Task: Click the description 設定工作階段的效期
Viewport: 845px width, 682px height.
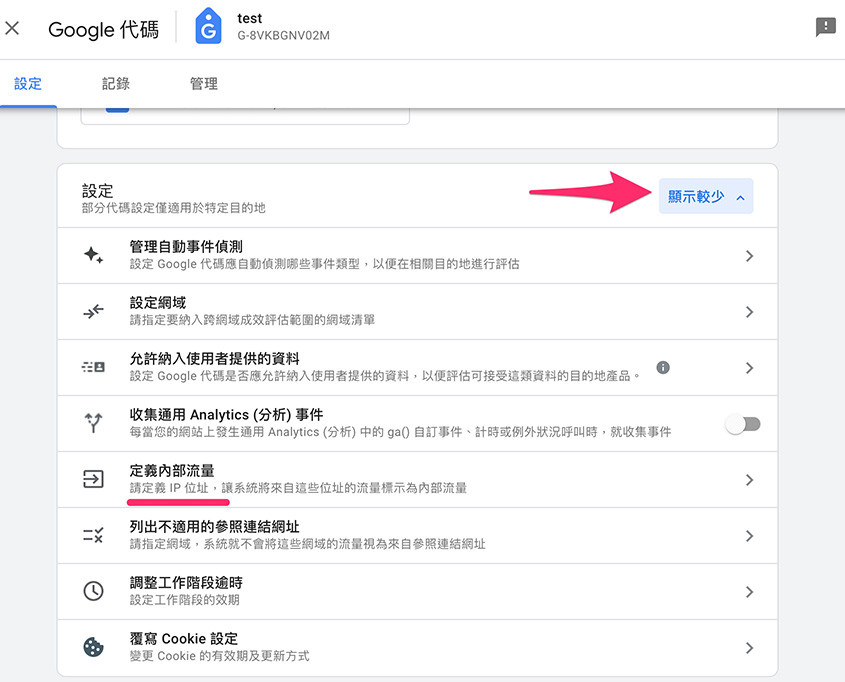Action: pyautogui.click(x=184, y=600)
